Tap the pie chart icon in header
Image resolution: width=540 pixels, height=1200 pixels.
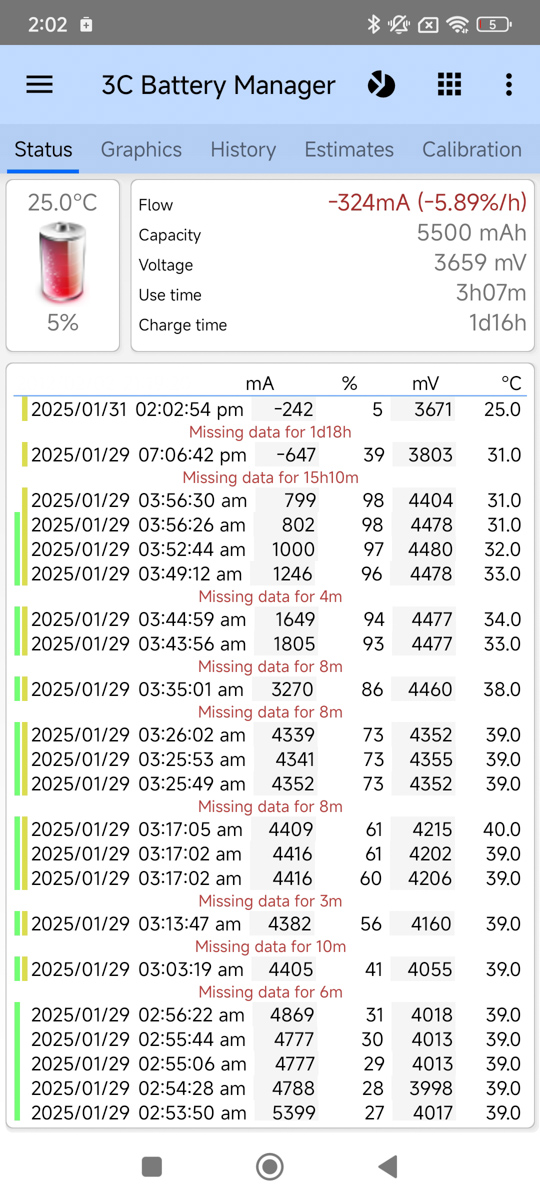[x=381, y=85]
